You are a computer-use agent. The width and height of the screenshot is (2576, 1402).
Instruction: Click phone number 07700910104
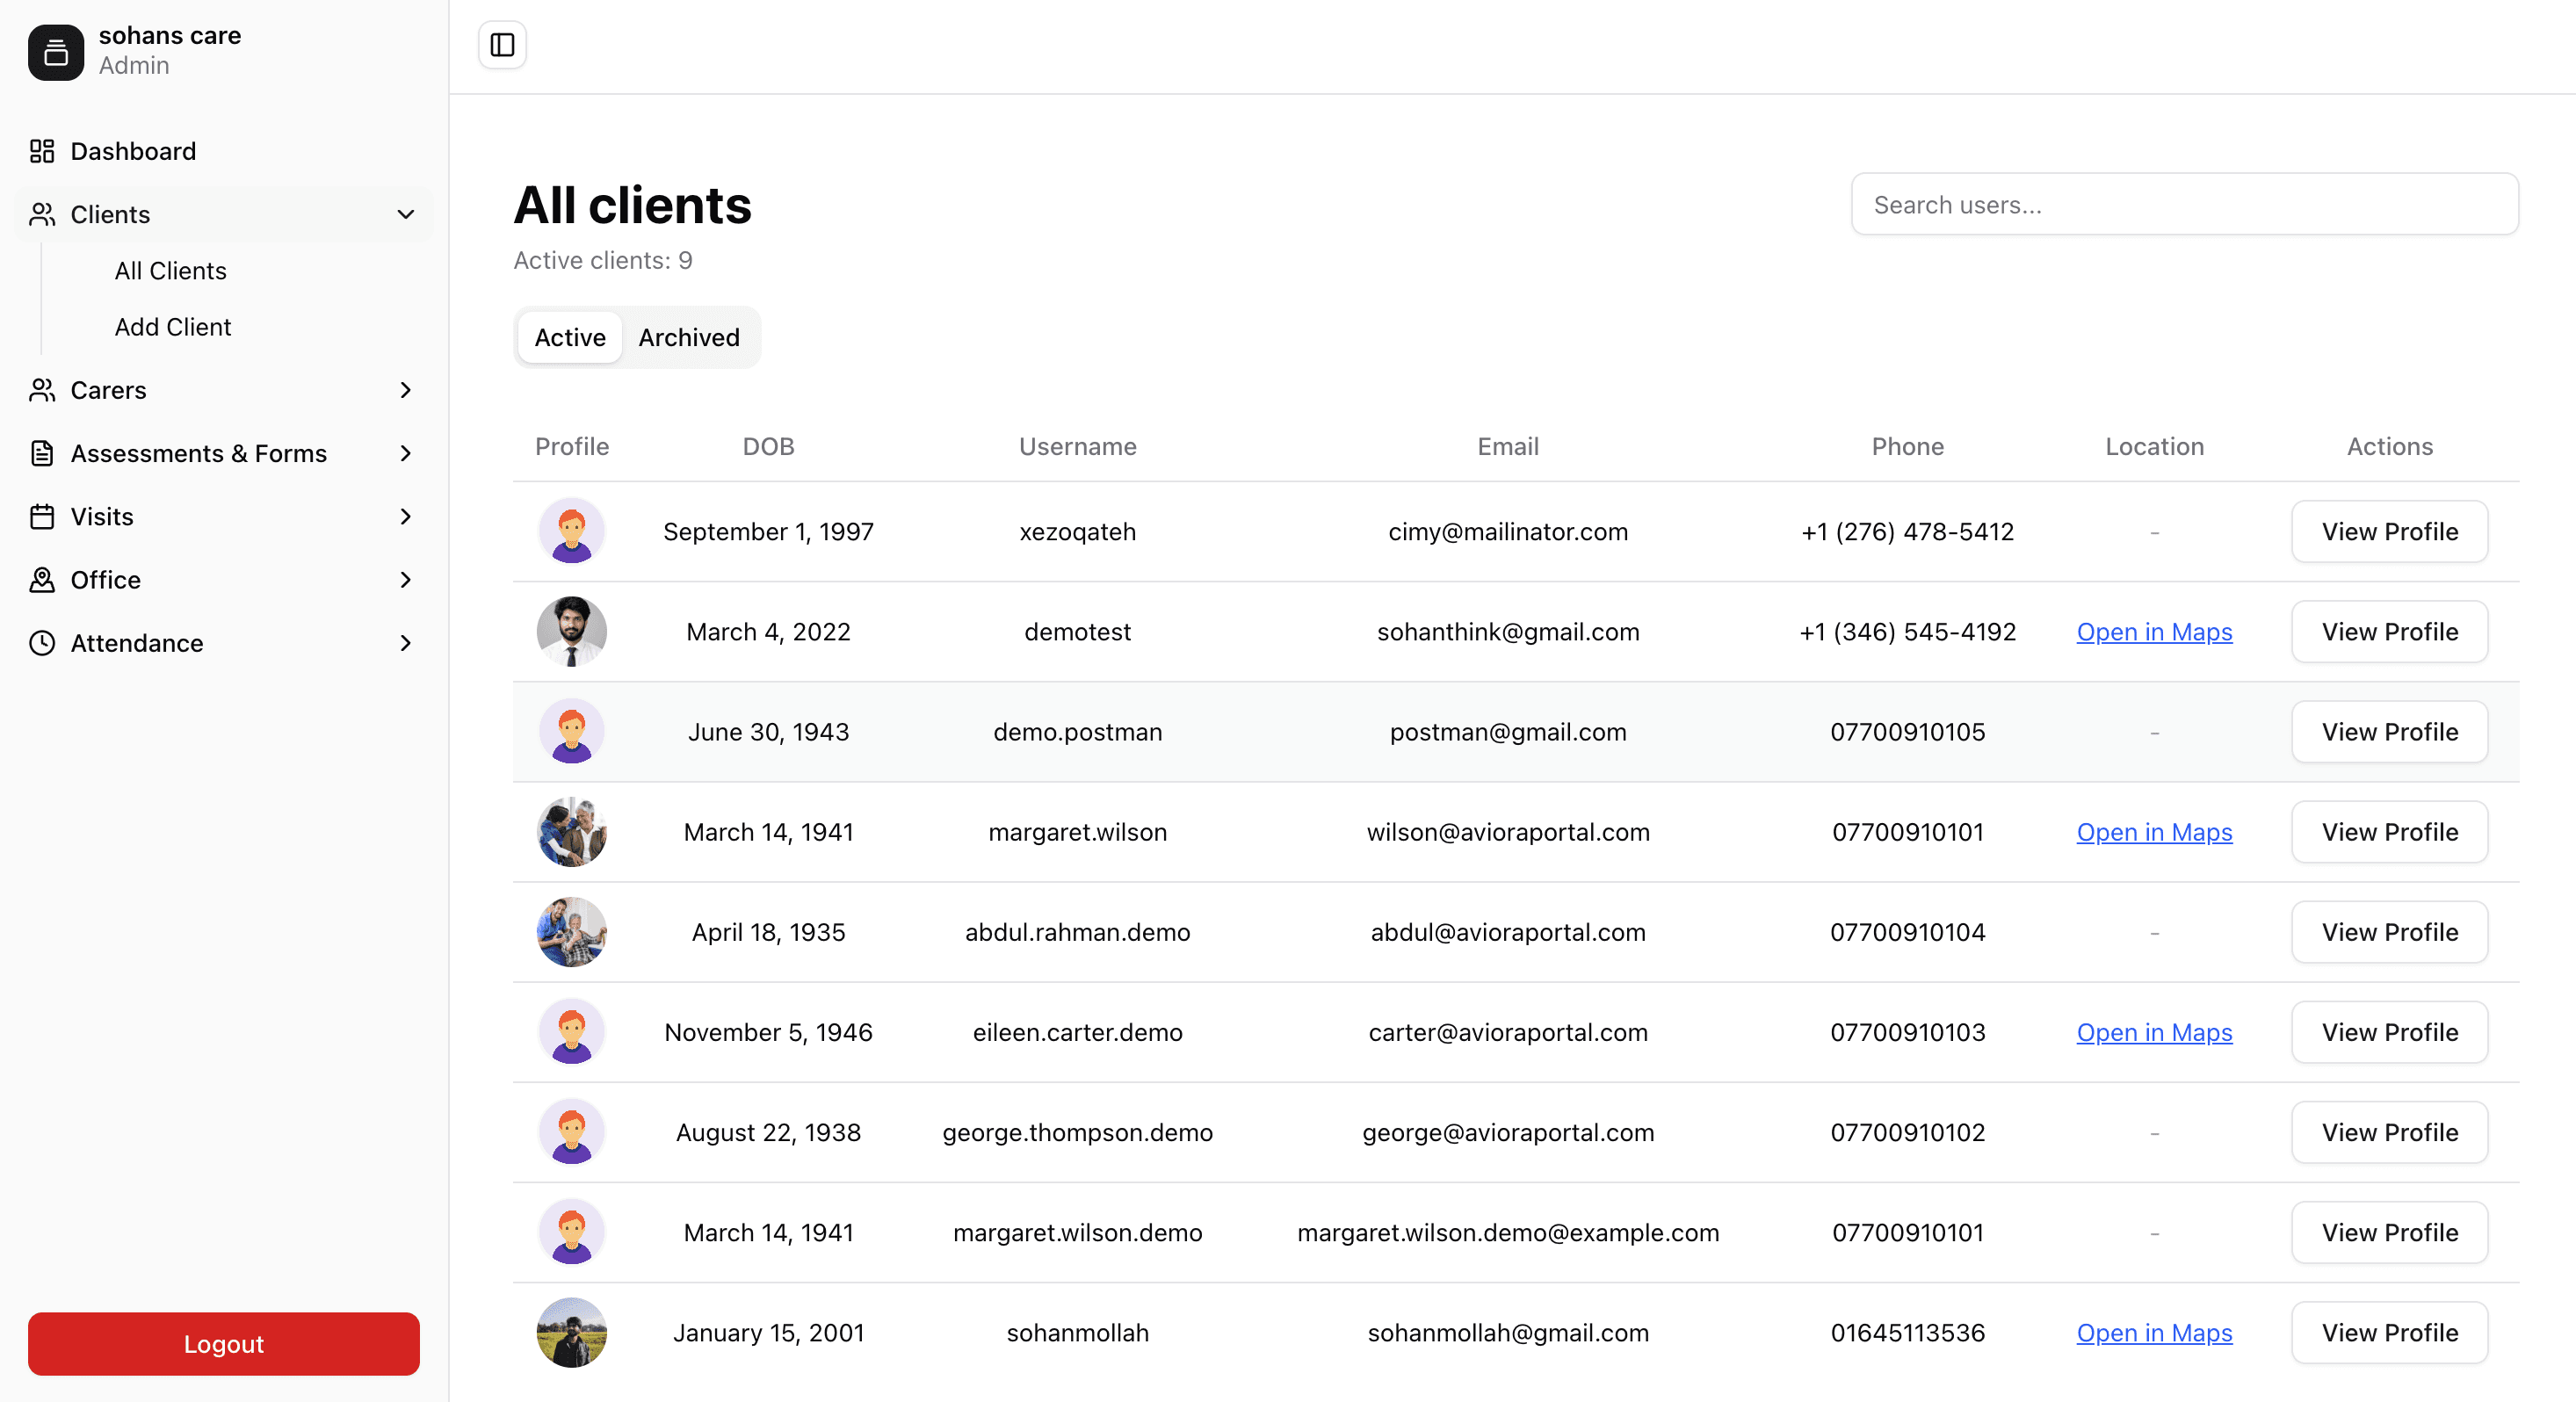tap(1907, 932)
